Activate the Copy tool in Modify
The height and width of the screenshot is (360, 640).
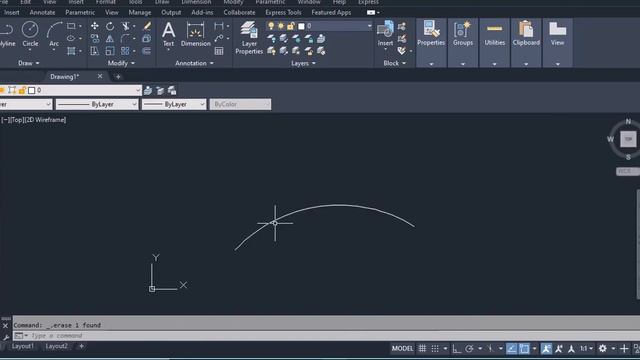pos(95,39)
